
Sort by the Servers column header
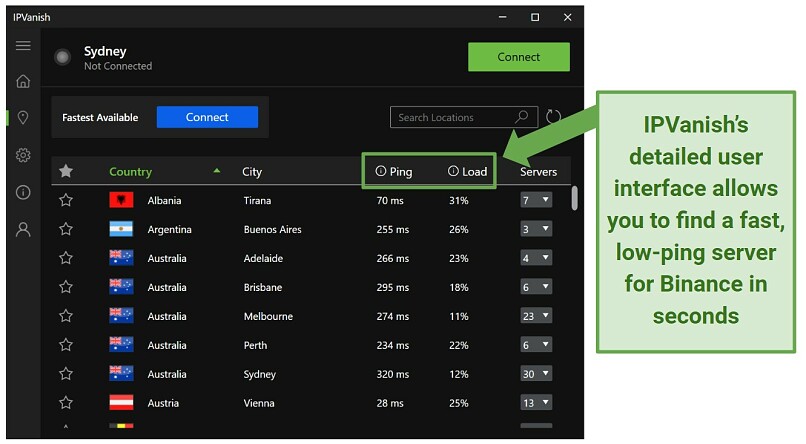tap(538, 172)
